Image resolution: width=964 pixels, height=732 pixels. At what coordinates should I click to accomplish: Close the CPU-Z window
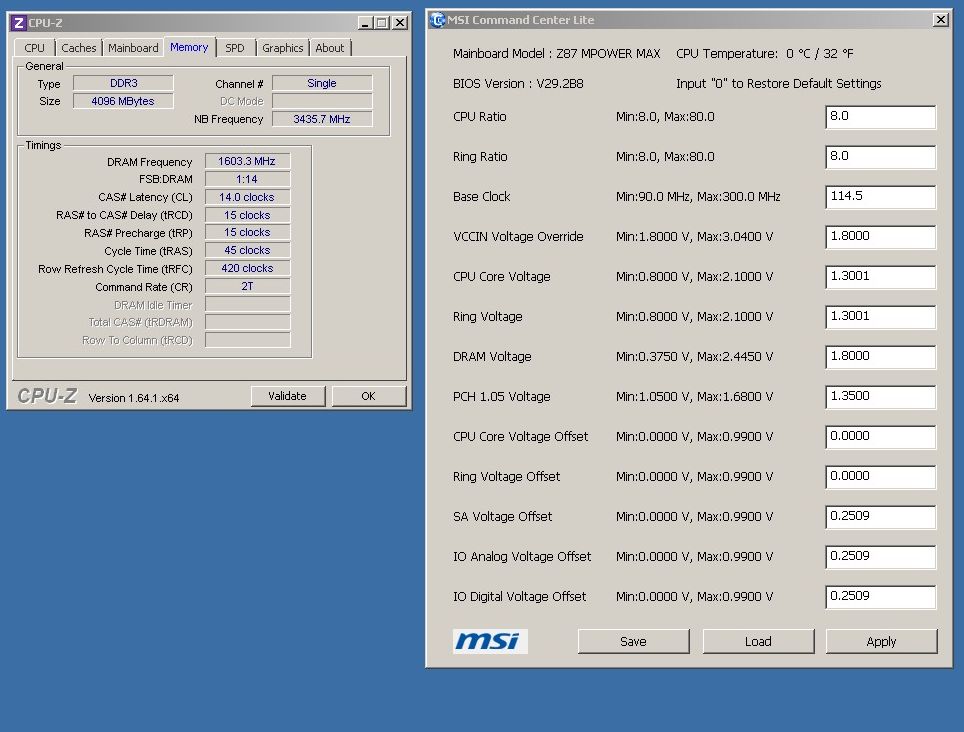[x=399, y=23]
